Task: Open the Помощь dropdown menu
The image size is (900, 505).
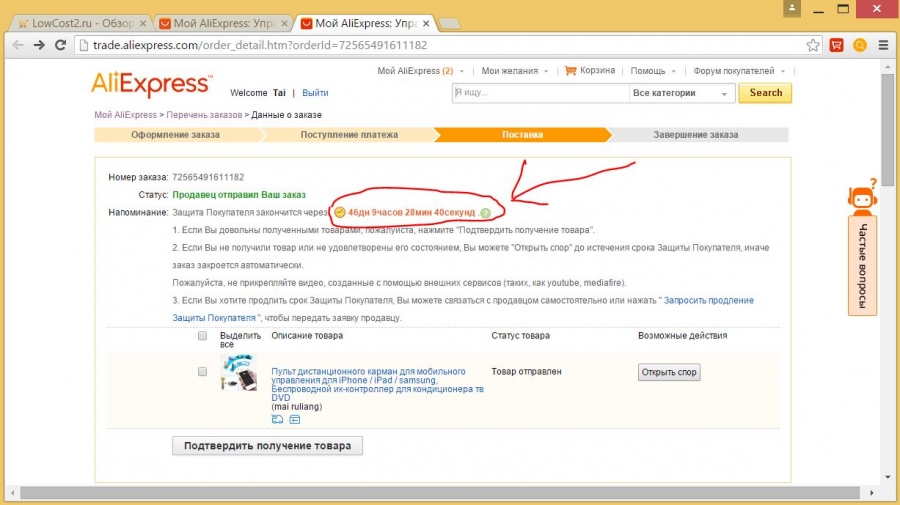Action: [653, 71]
